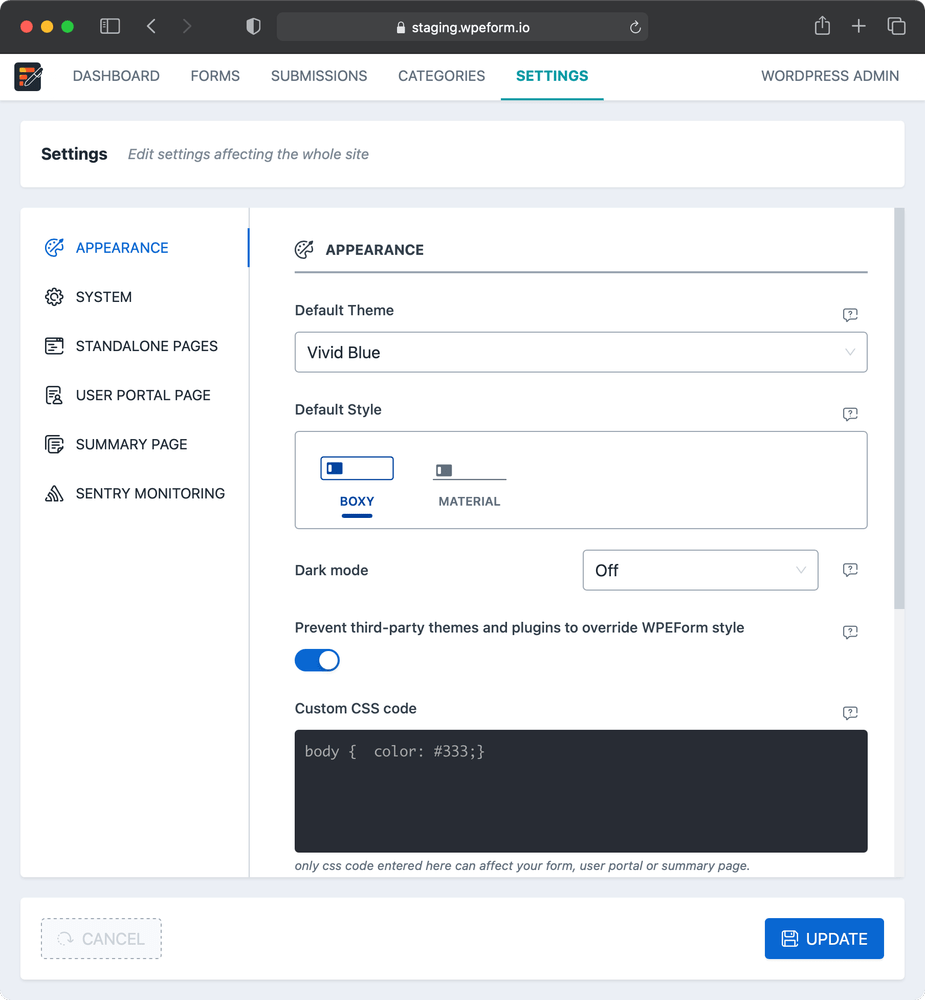925x1000 pixels.
Task: Open the WordPress Admin link
Action: [x=829, y=76]
